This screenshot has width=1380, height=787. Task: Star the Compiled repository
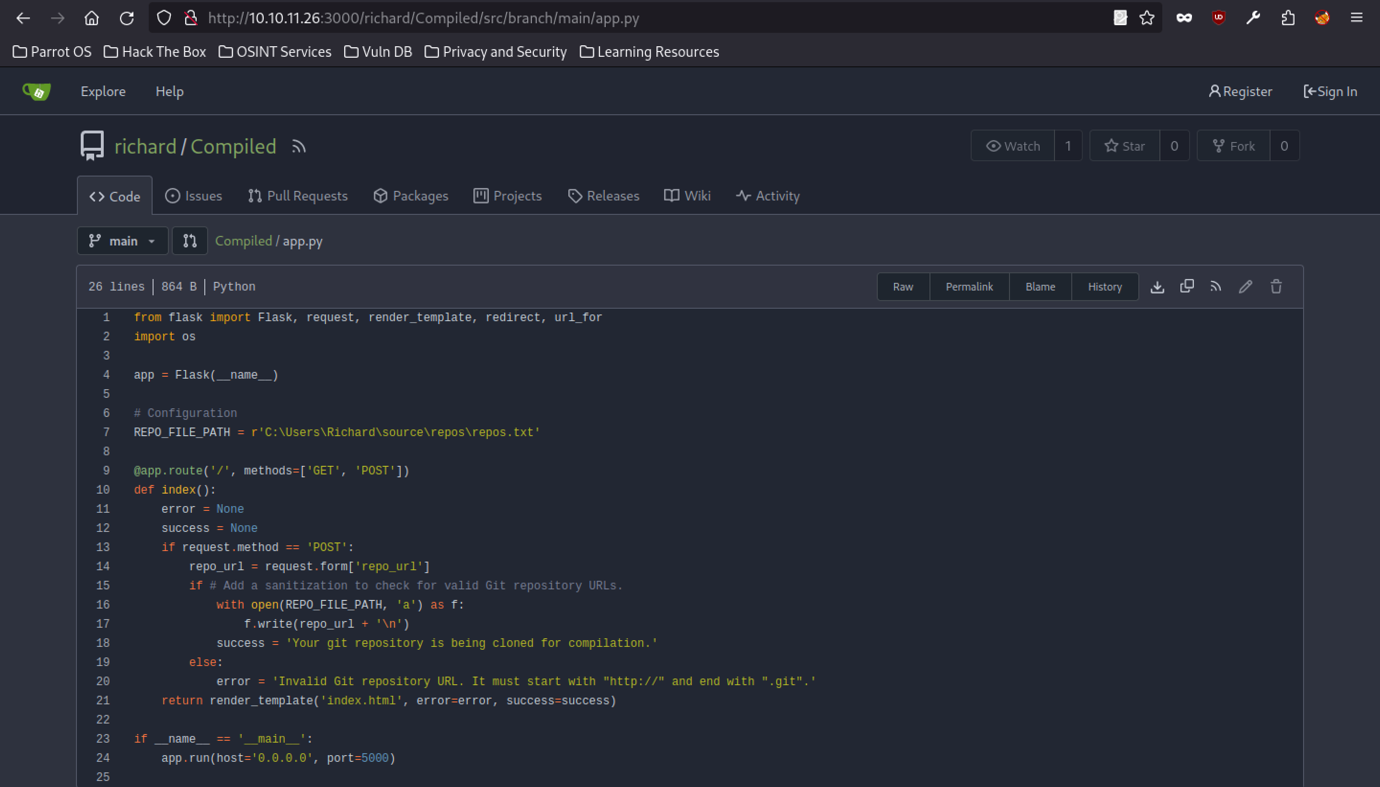[1125, 146]
